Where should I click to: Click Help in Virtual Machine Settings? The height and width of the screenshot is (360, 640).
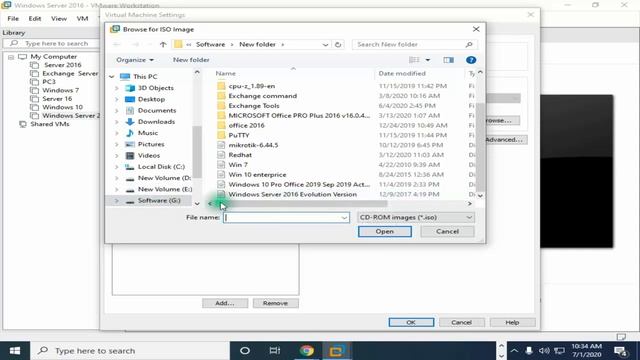pyautogui.click(x=512, y=322)
